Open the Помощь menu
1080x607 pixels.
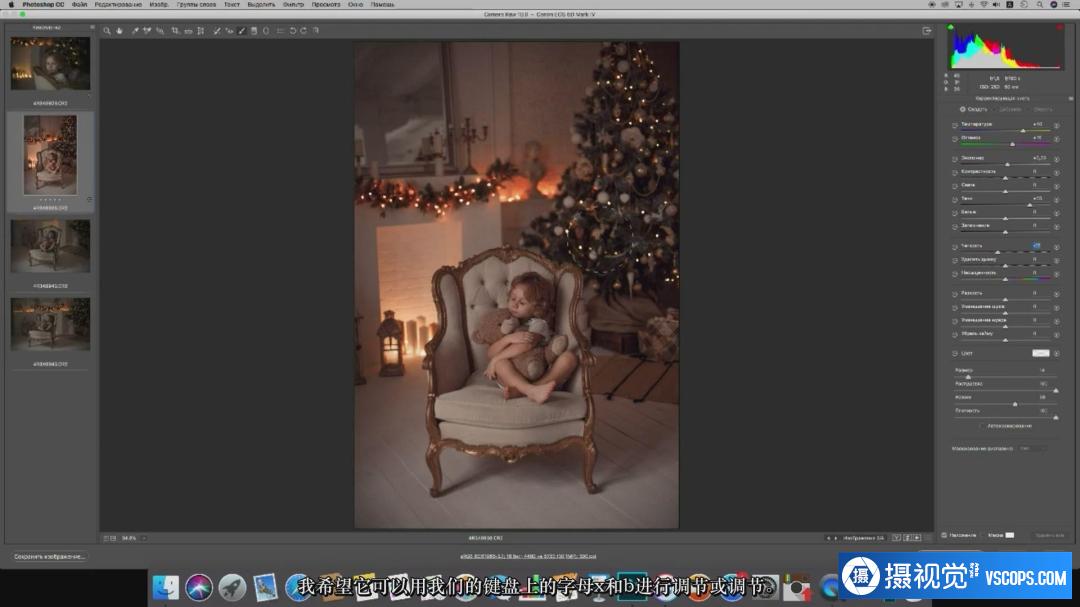point(383,5)
